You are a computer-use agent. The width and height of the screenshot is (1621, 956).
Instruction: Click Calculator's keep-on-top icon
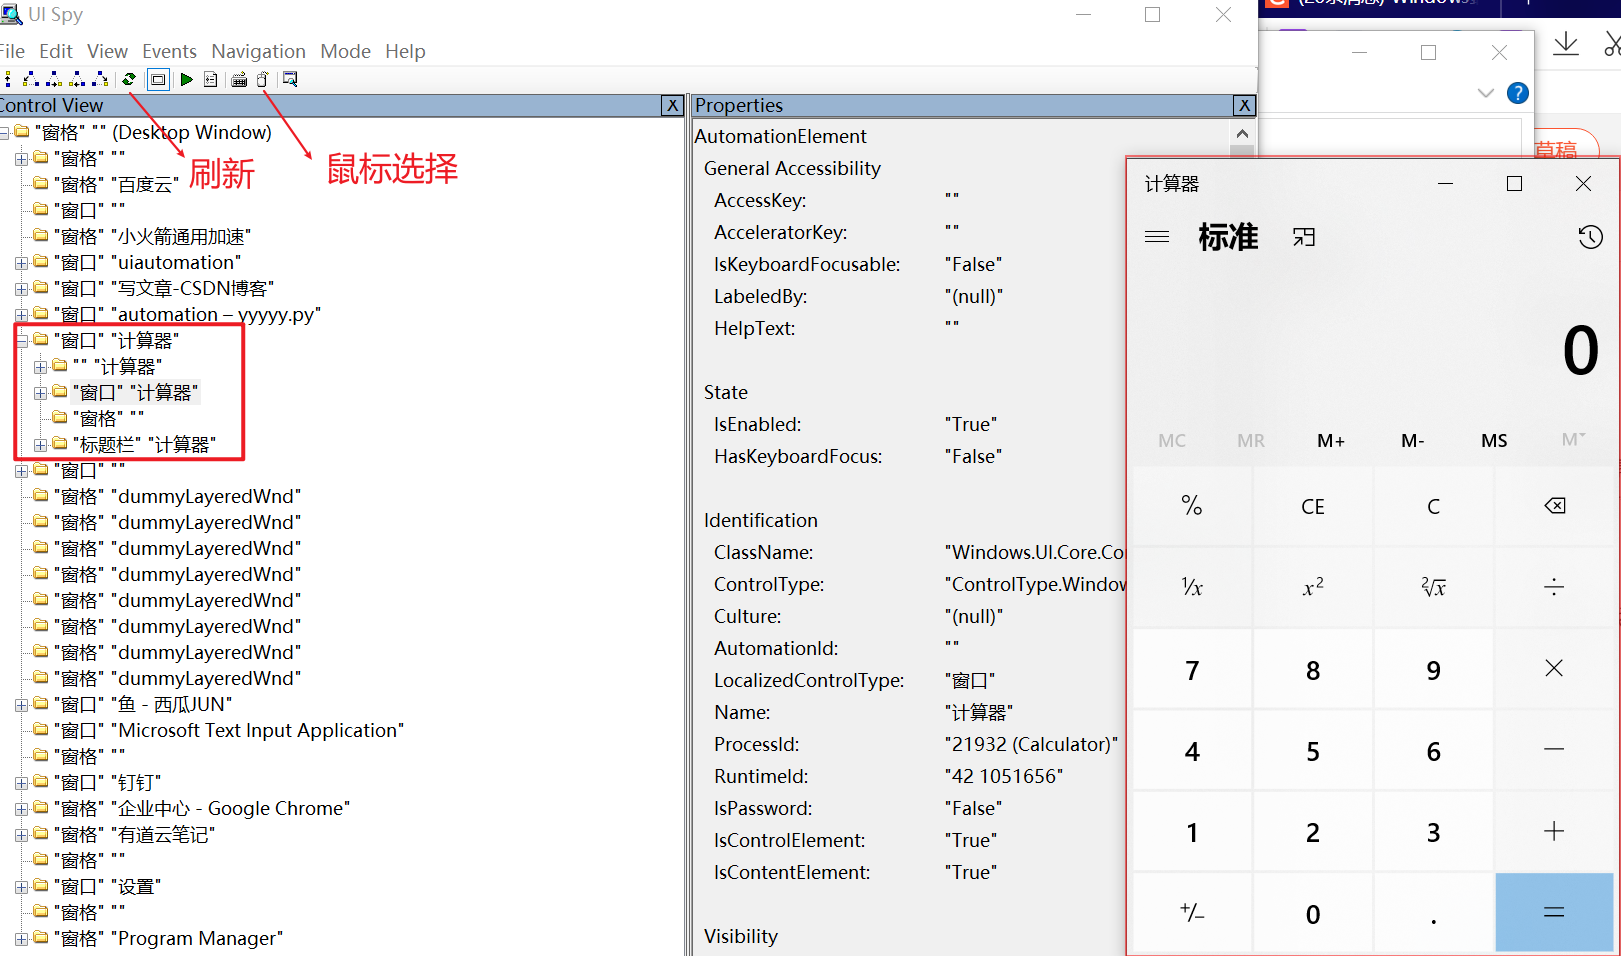coord(1303,237)
